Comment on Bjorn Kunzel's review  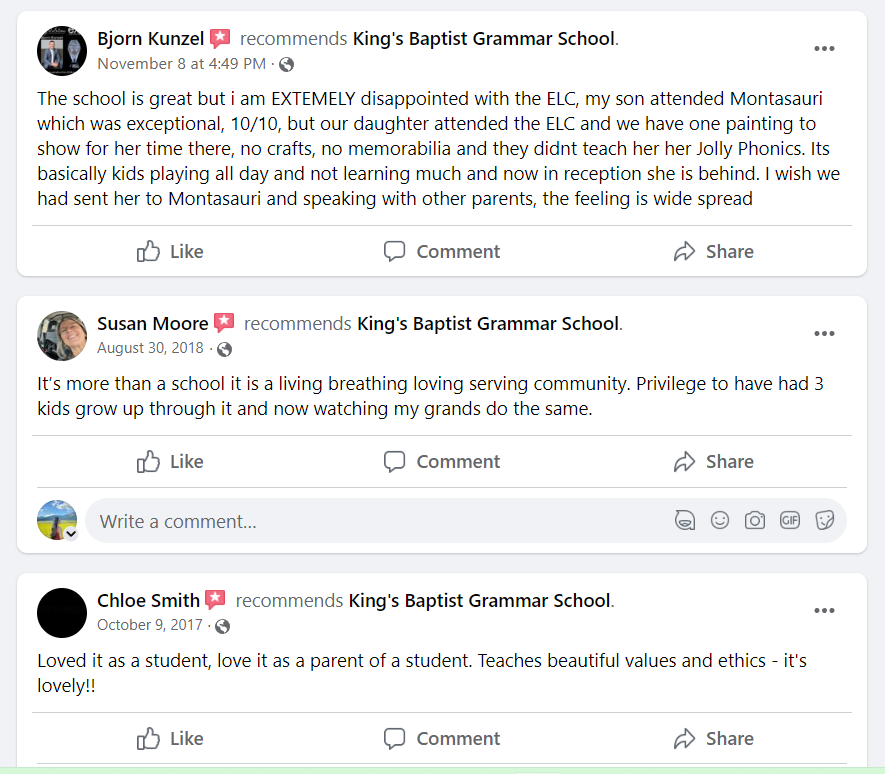click(x=442, y=252)
